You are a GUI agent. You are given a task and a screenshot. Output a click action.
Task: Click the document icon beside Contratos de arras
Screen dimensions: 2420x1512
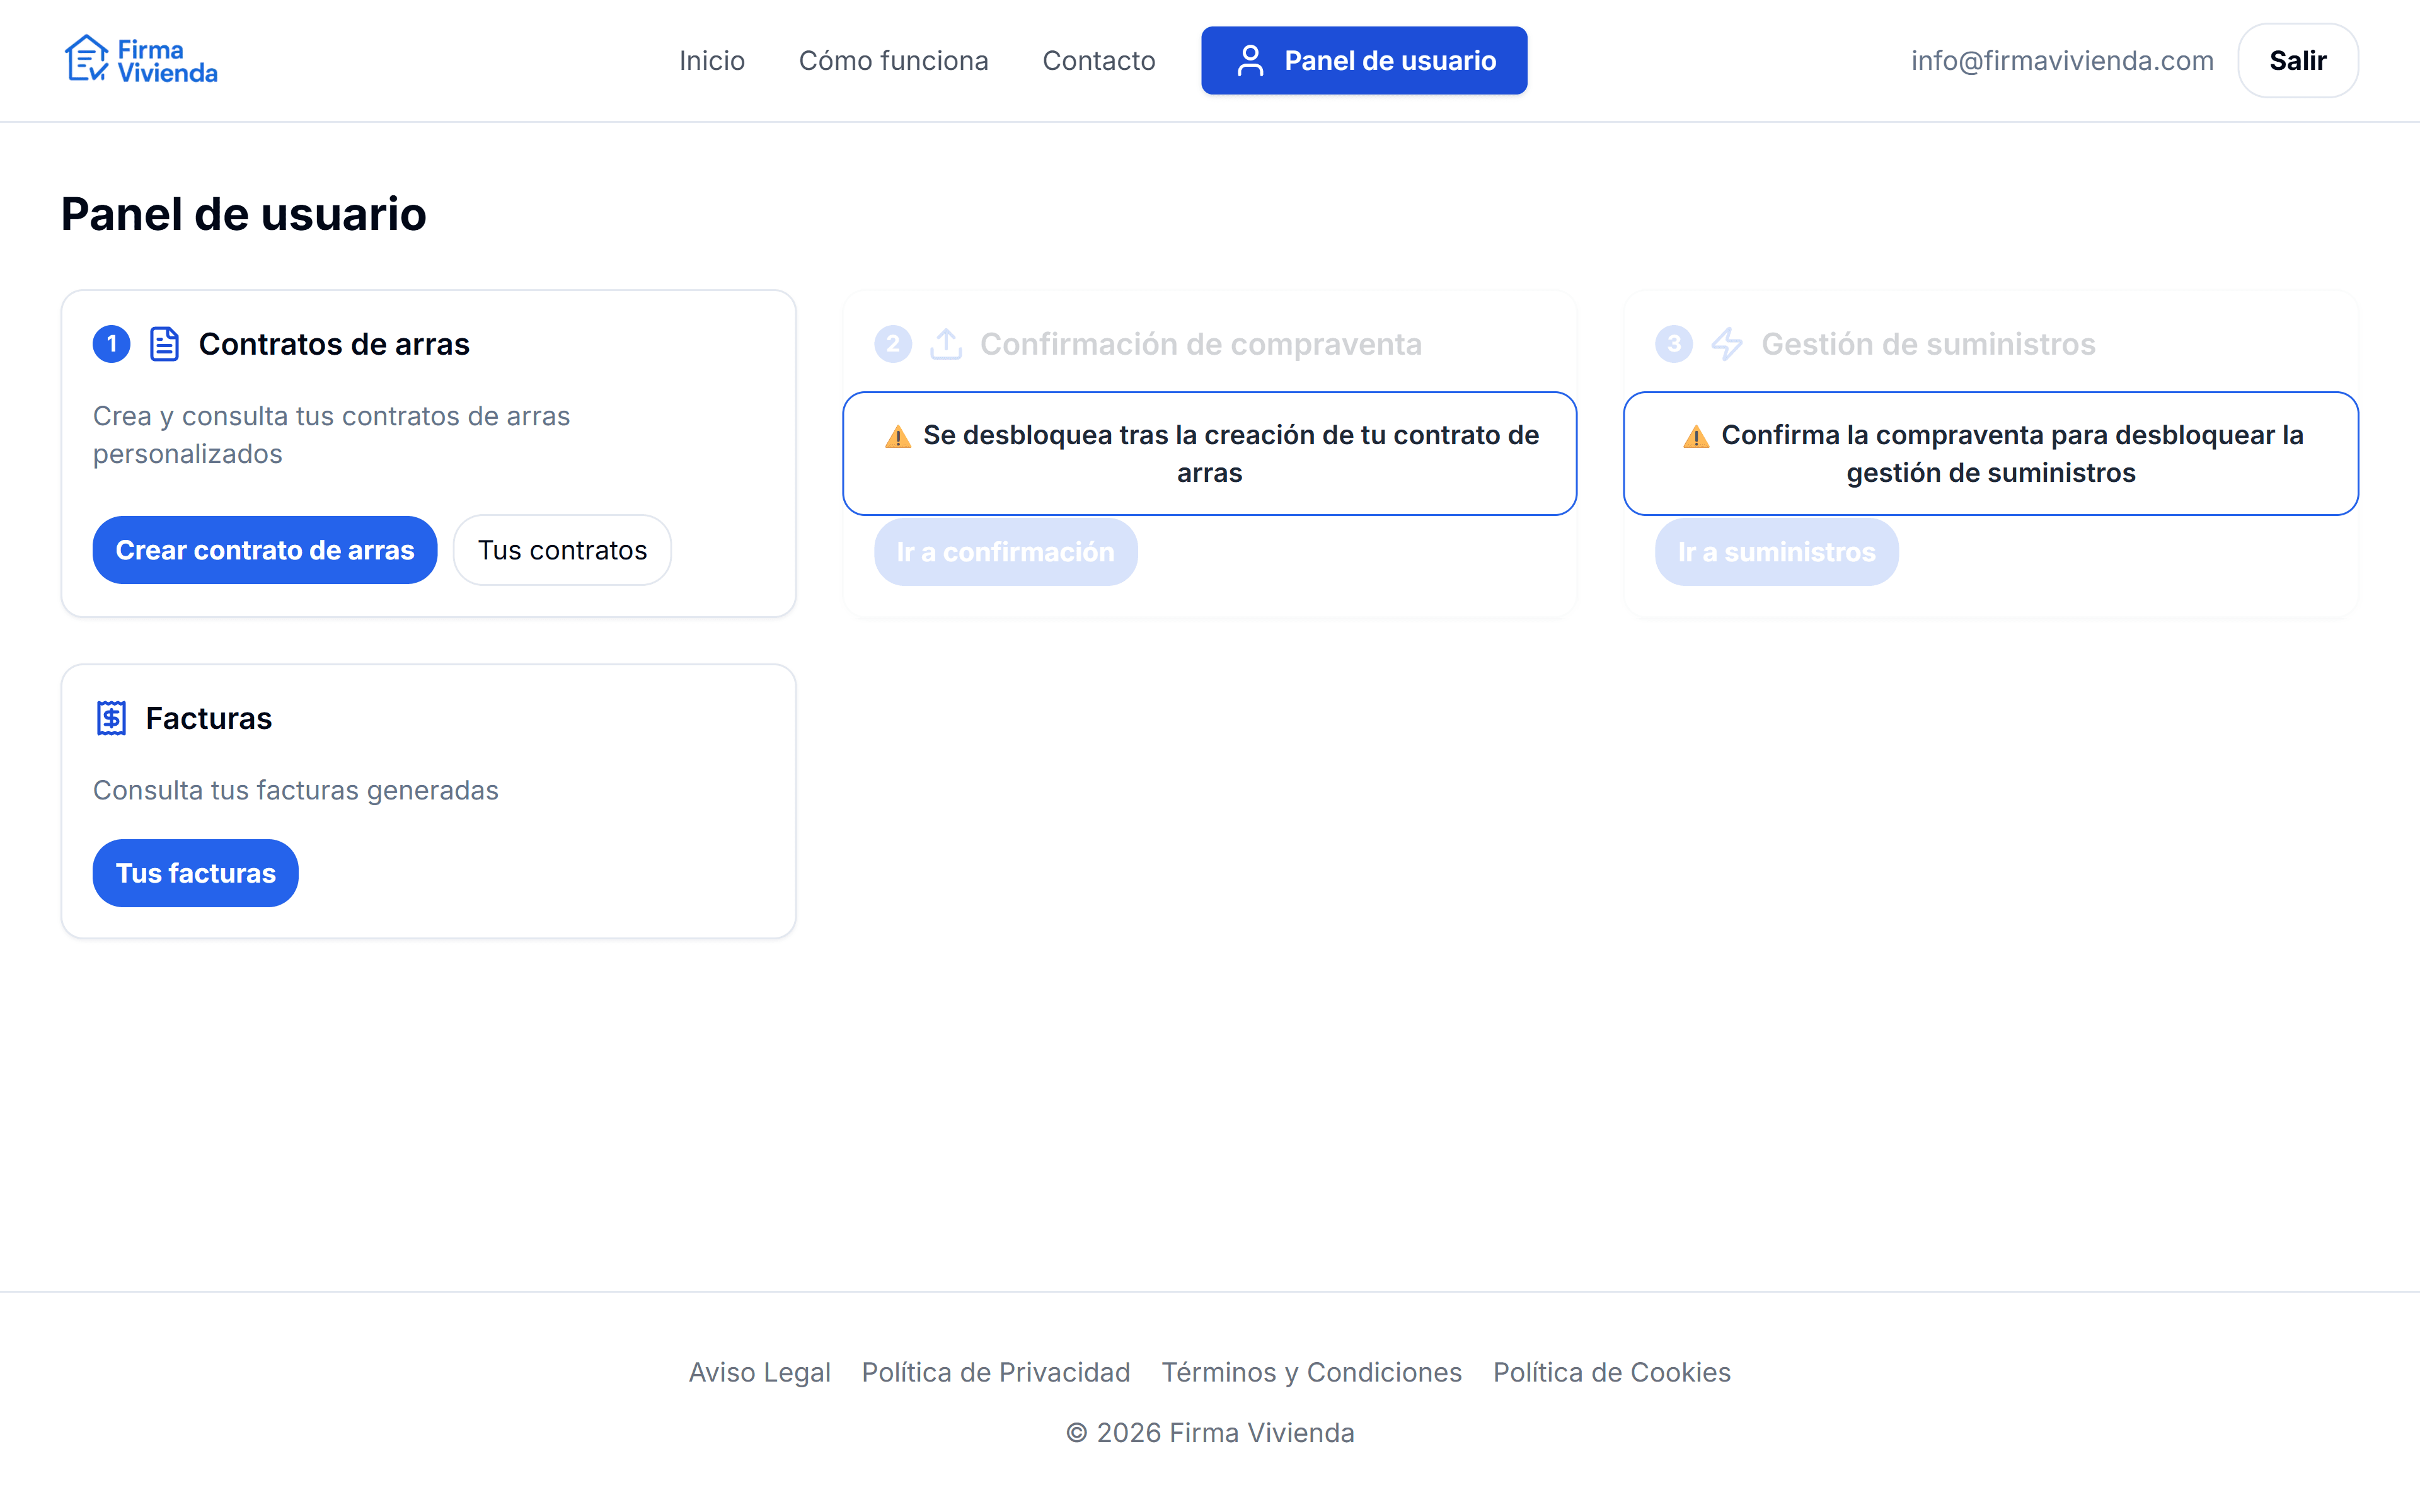point(164,344)
